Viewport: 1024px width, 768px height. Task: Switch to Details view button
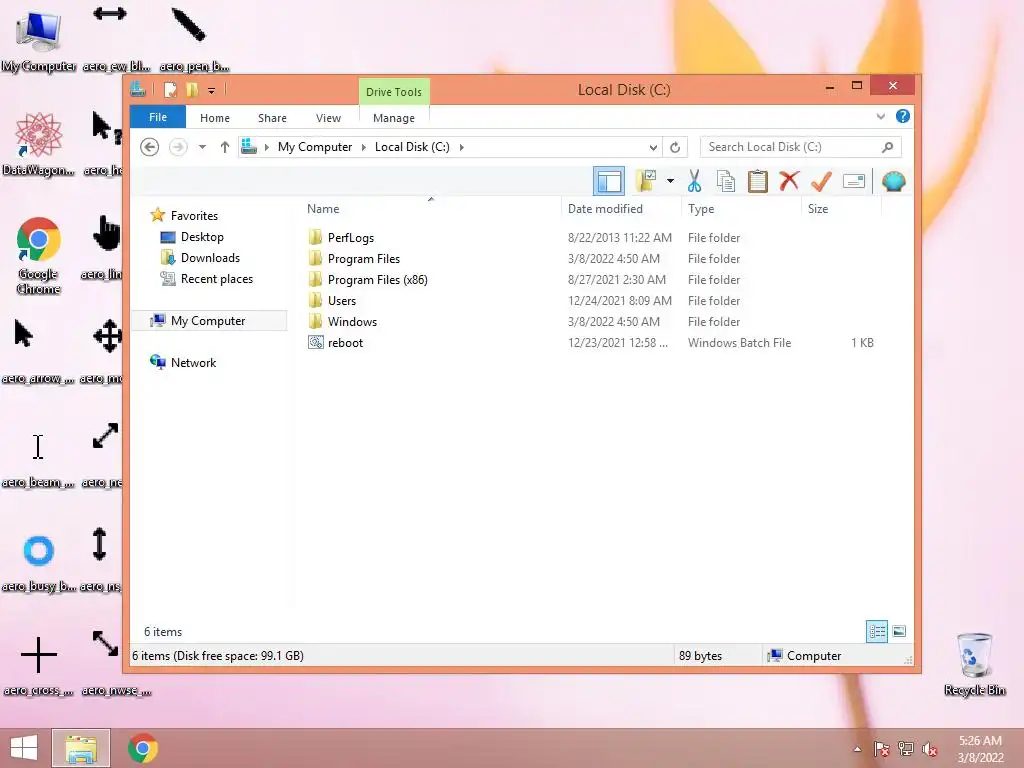pyautogui.click(x=876, y=632)
